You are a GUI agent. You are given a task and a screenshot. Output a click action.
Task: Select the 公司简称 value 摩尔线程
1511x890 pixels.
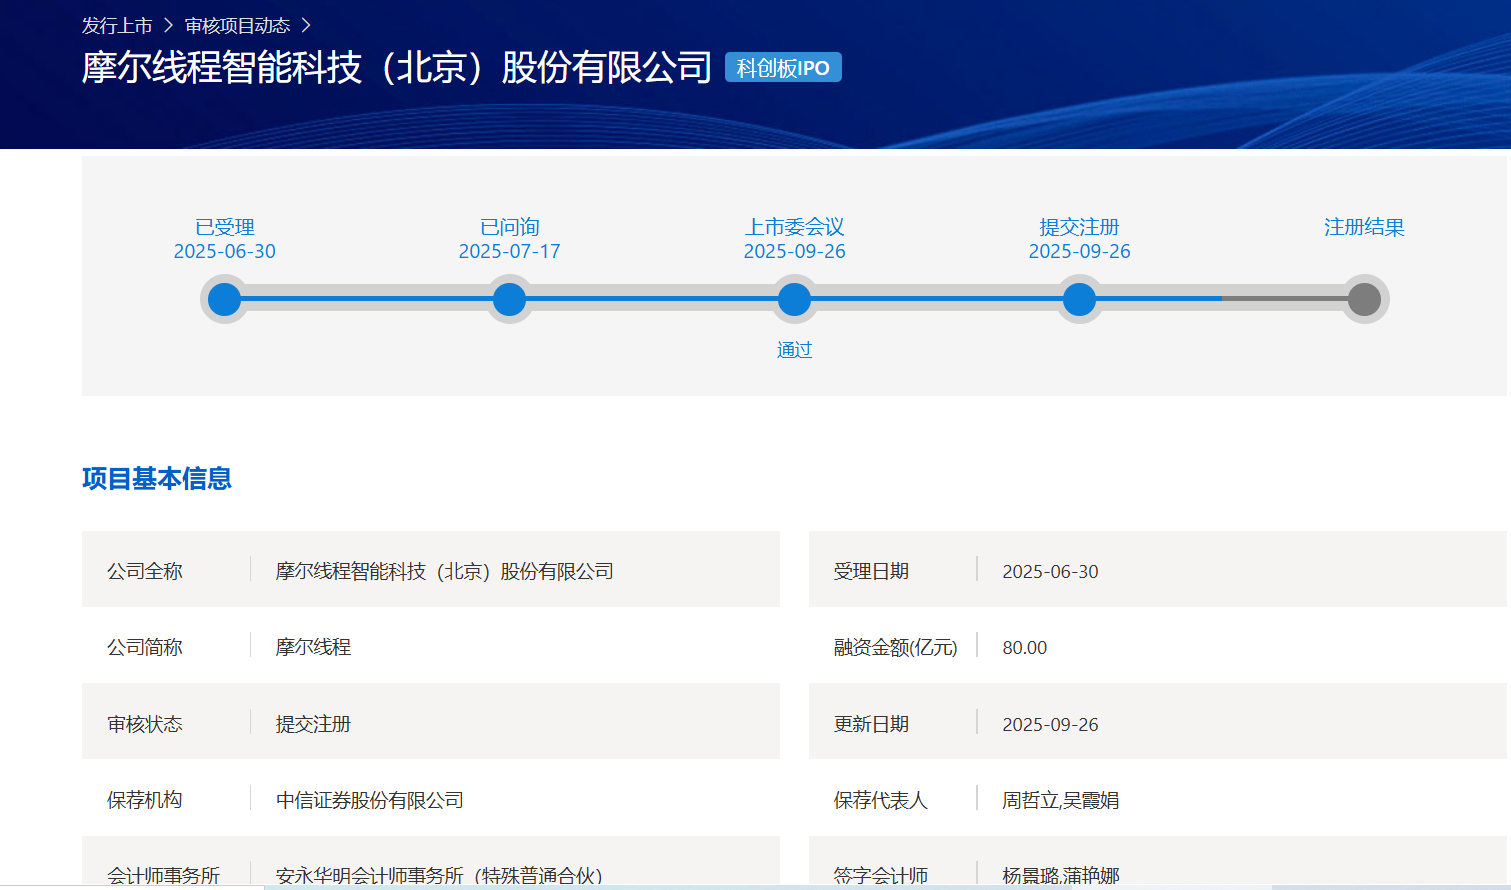(x=313, y=647)
